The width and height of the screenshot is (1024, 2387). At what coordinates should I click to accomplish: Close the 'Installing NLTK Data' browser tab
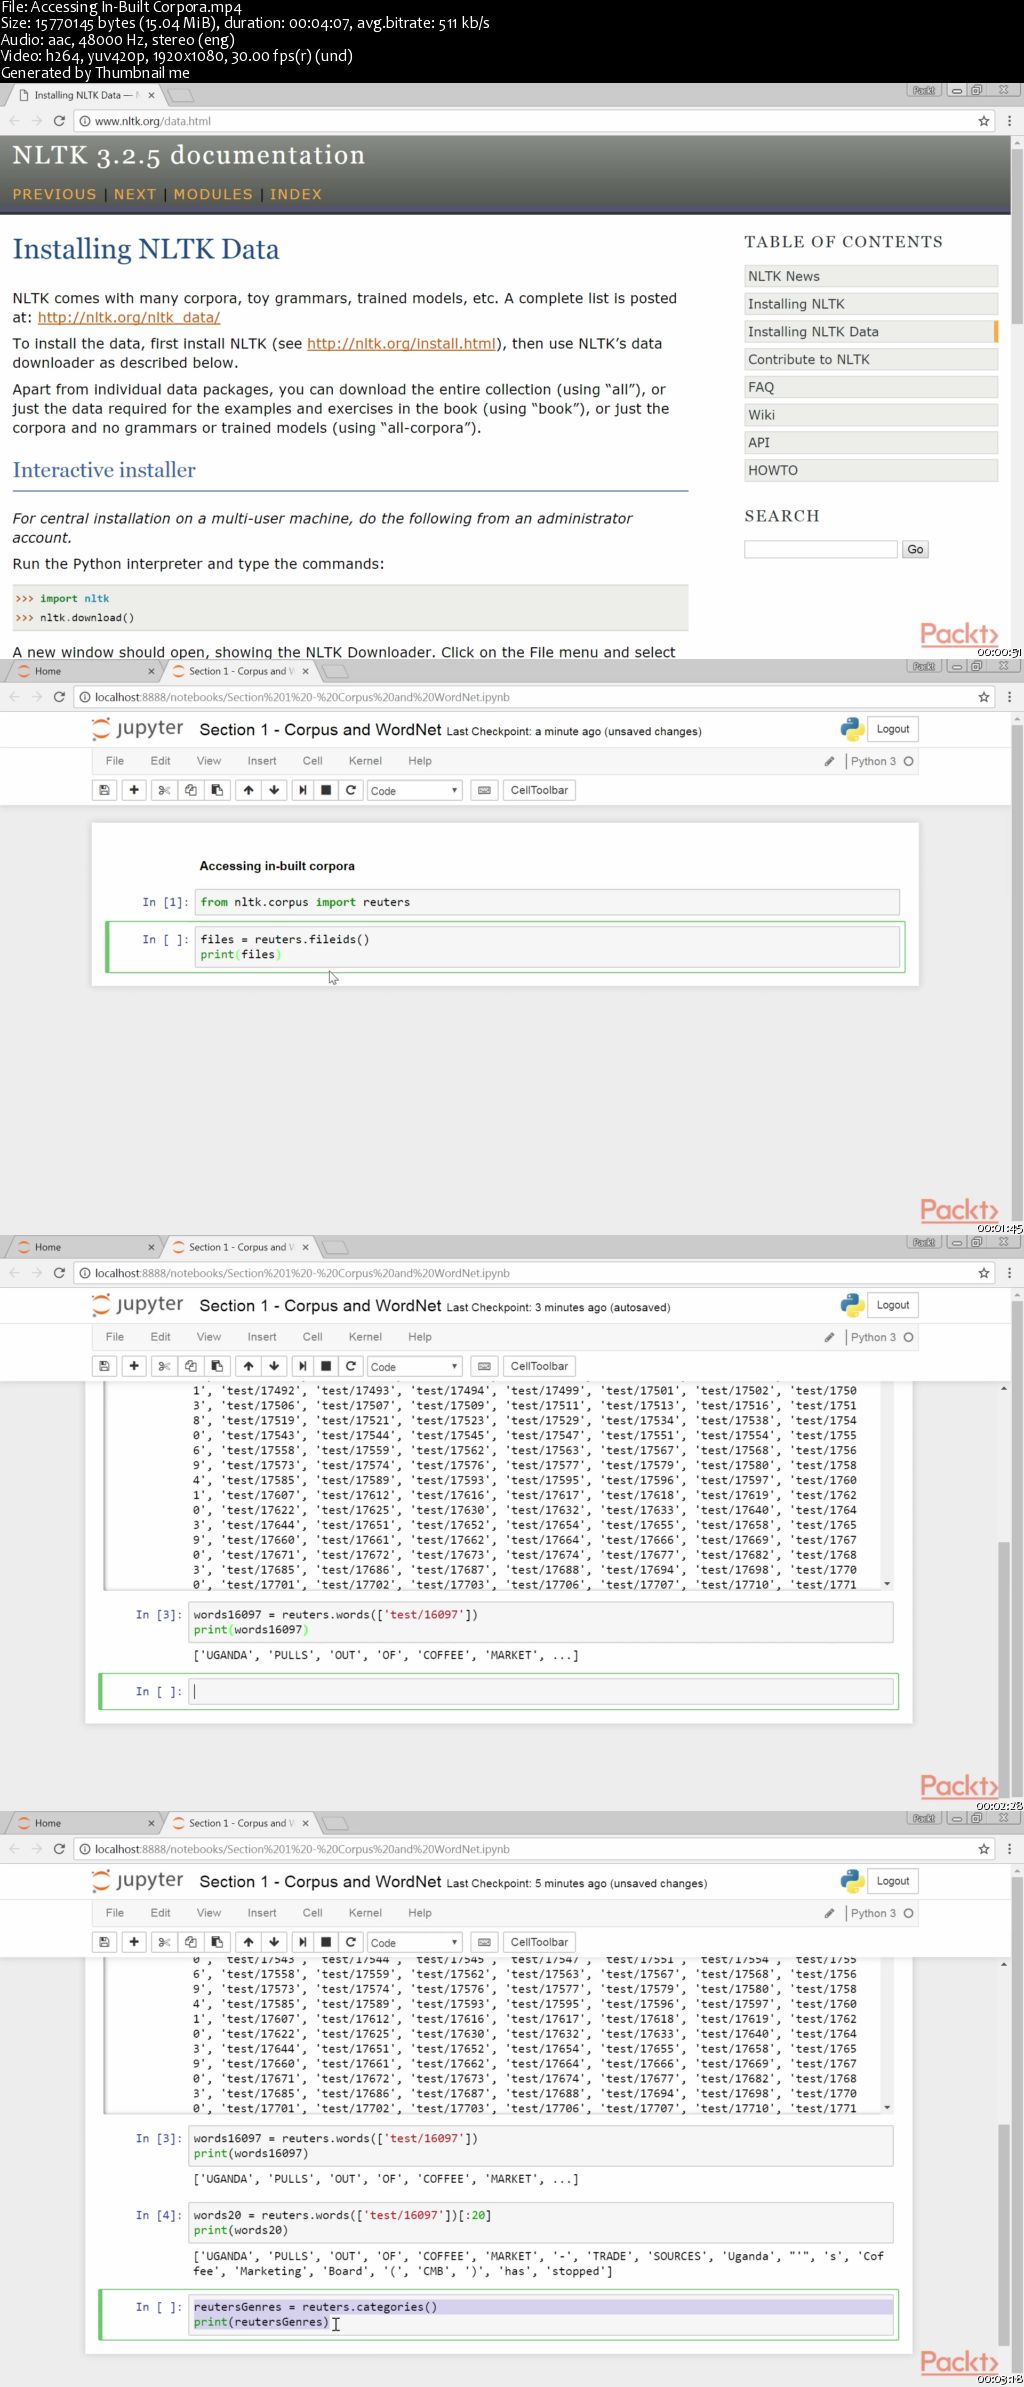point(151,95)
